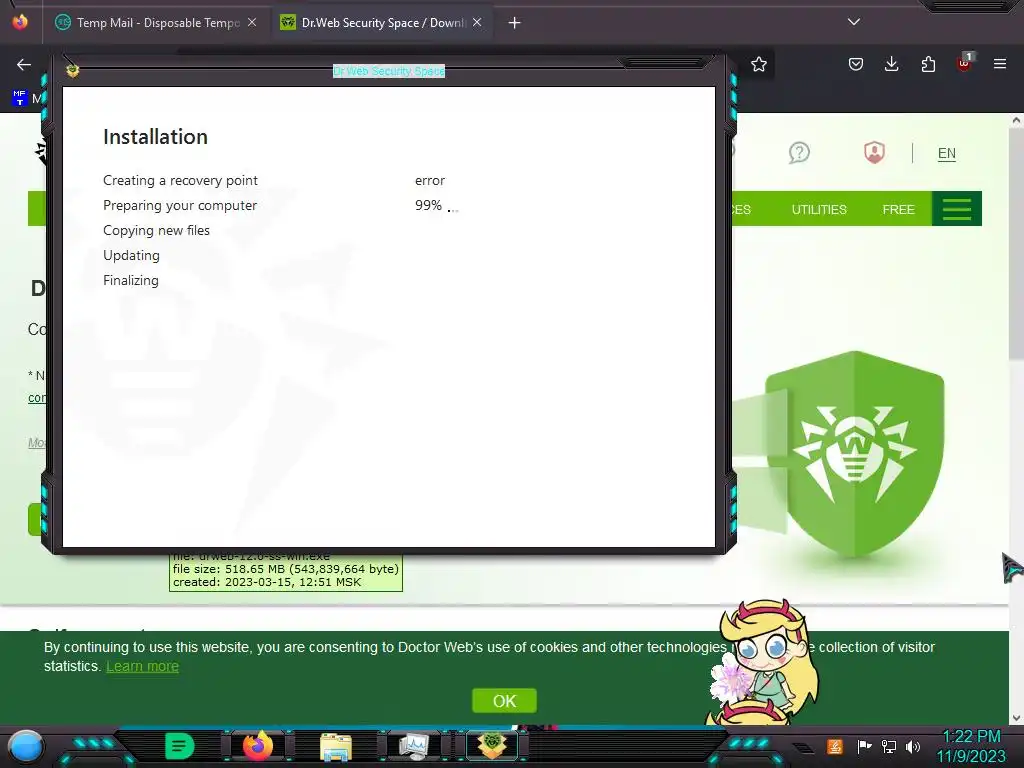
Task: Open the UTILITIES menu item
Action: tap(819, 209)
